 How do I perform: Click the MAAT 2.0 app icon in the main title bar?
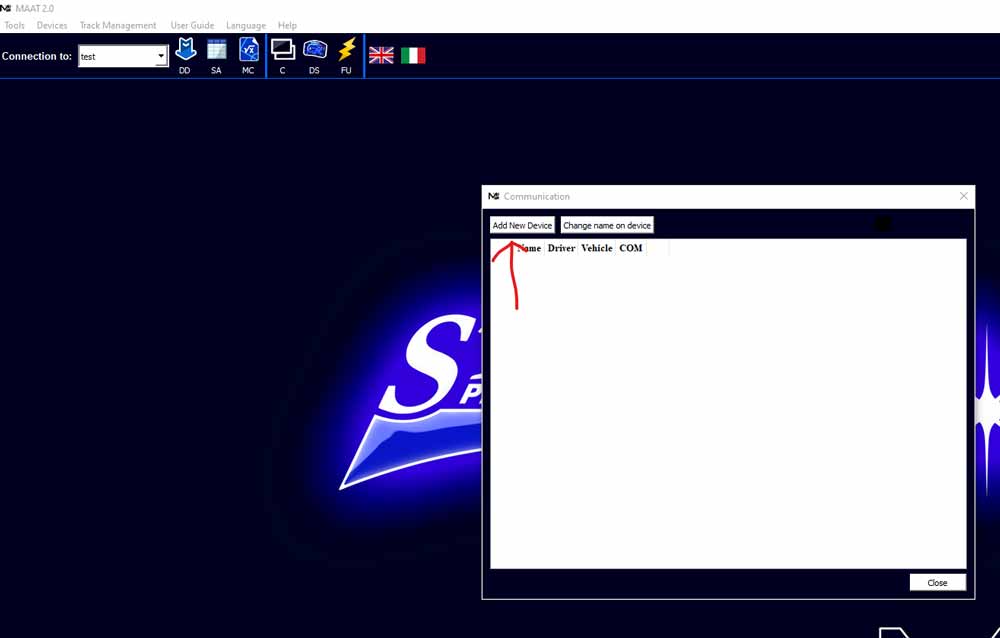click(x=6, y=8)
